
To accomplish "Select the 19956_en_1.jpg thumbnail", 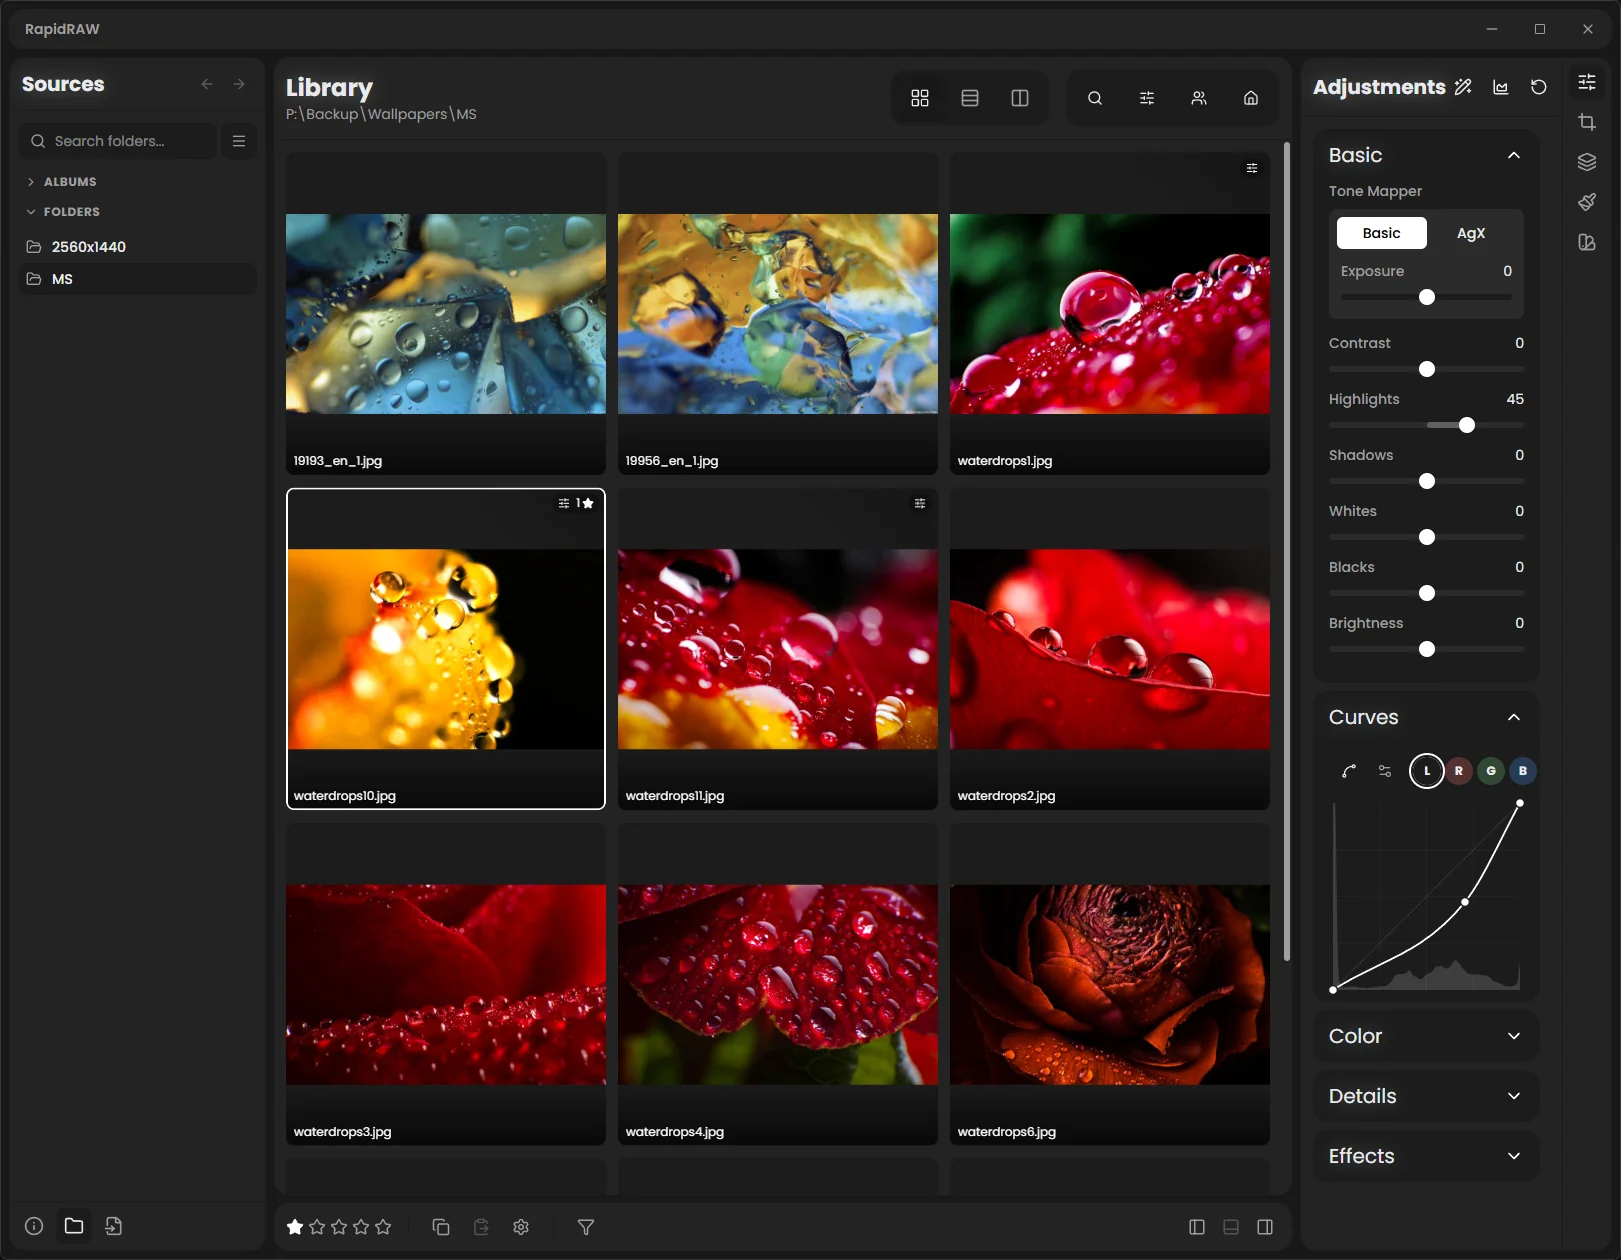I will (x=778, y=314).
